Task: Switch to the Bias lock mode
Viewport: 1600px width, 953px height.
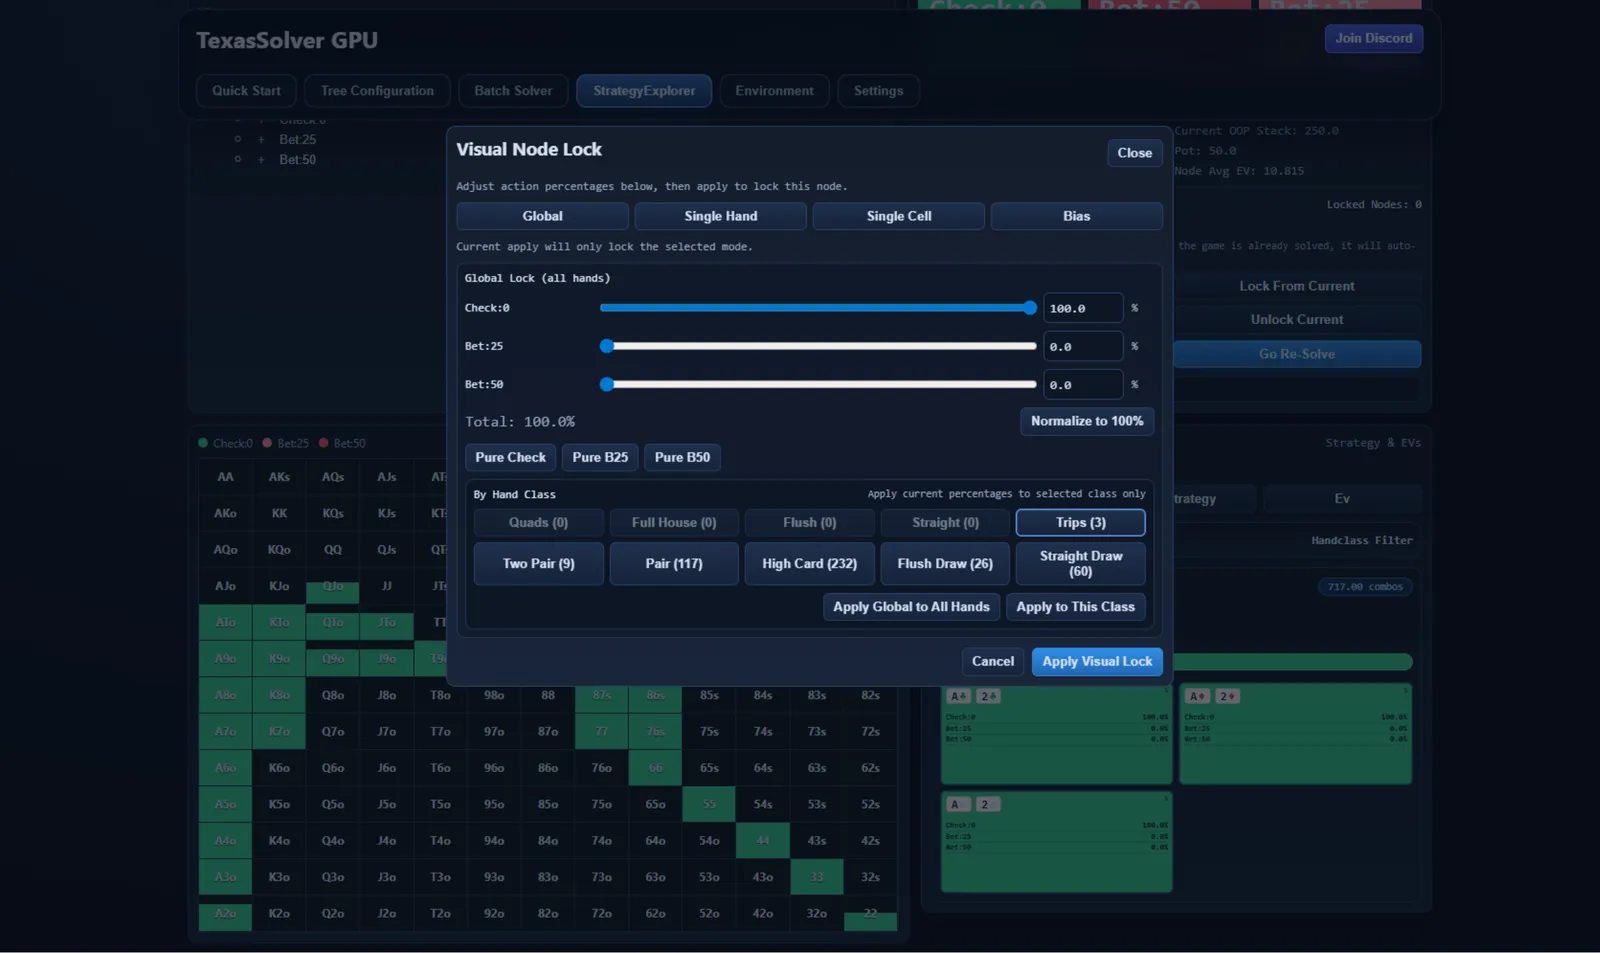Action: point(1076,215)
